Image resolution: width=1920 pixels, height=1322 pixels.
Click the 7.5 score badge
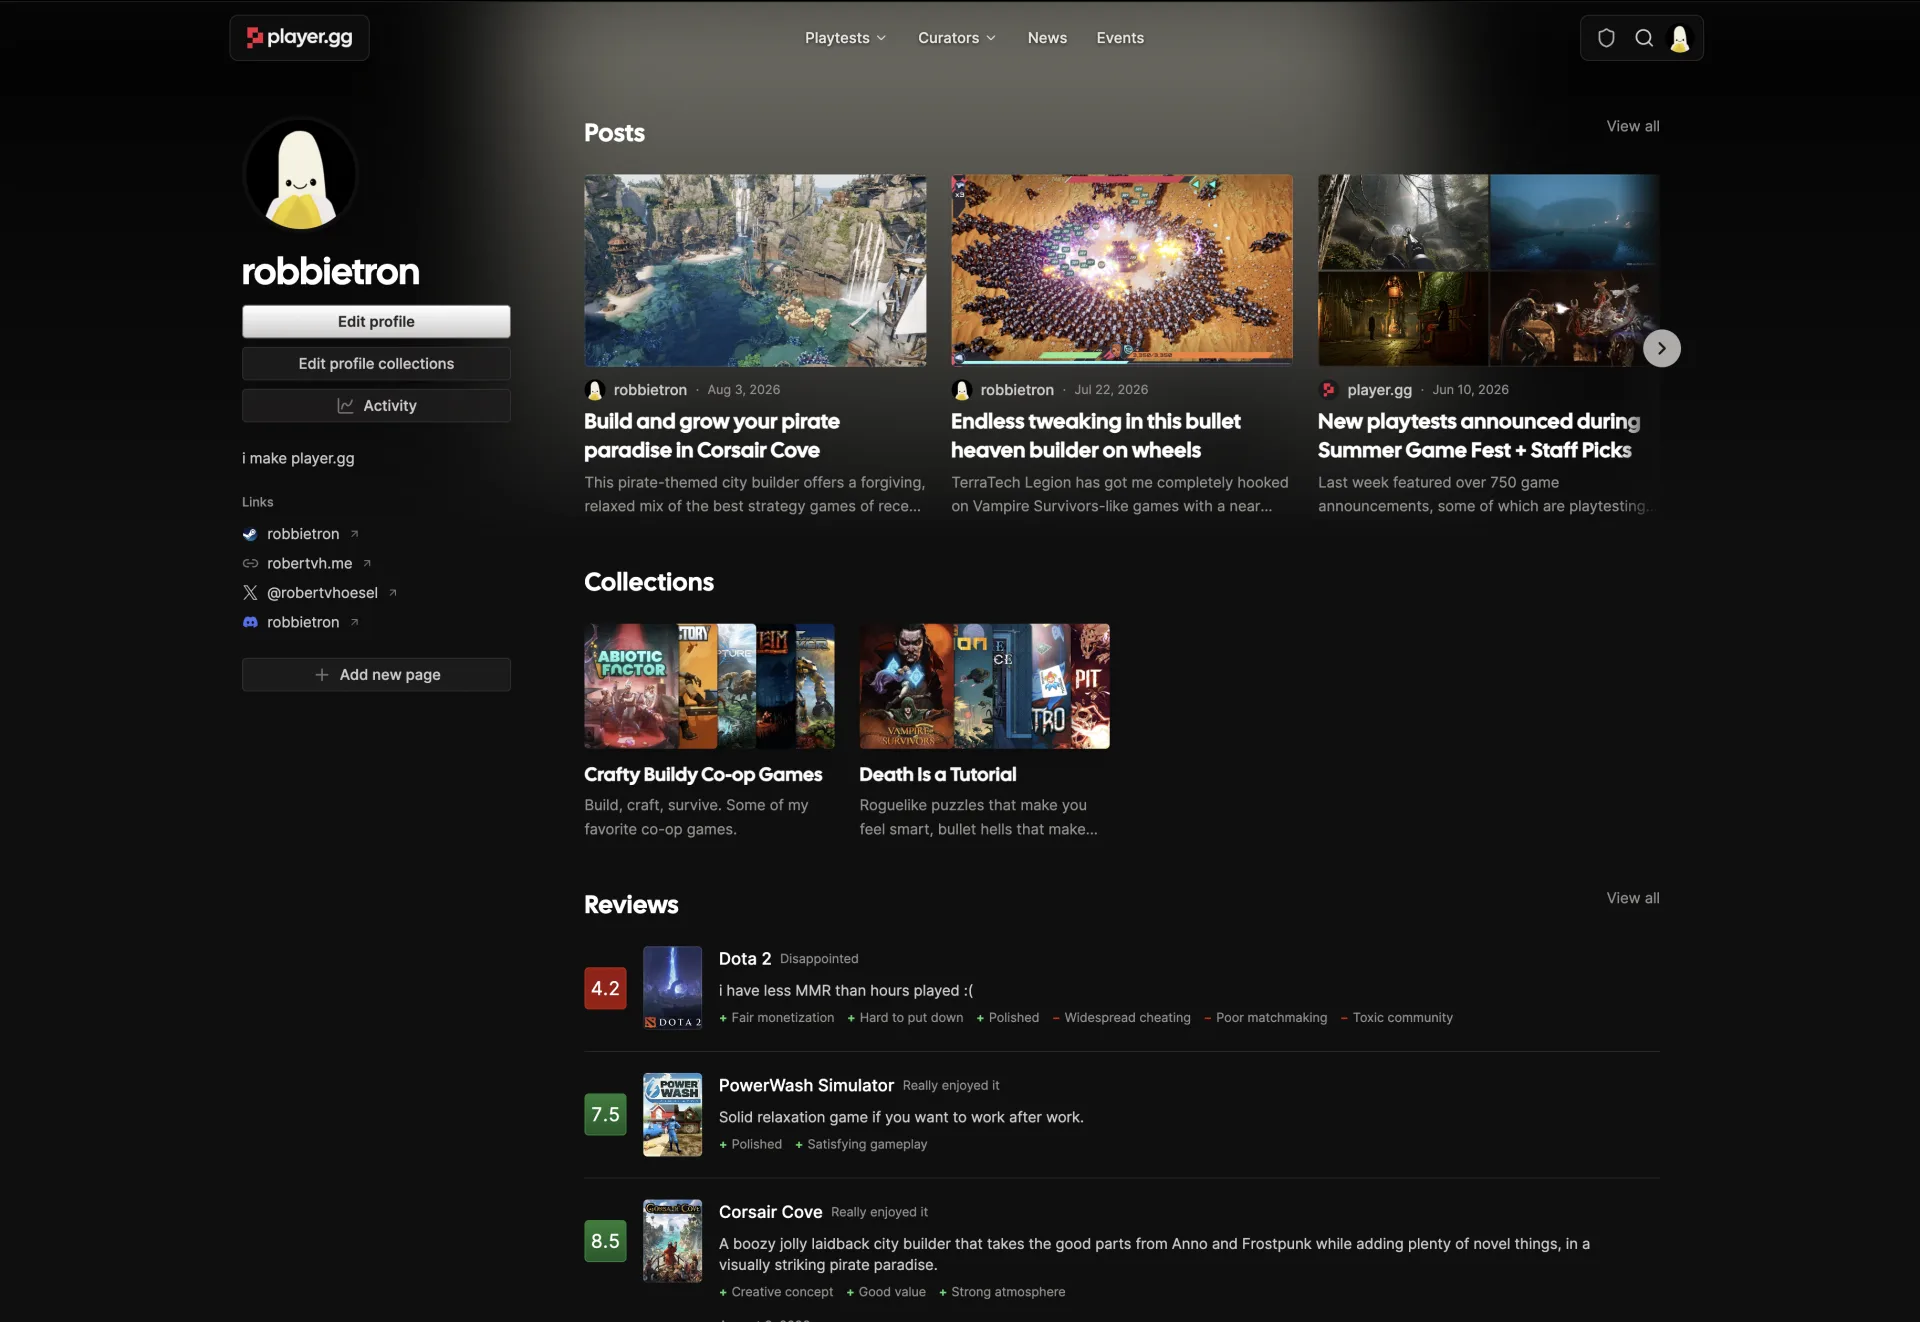[605, 1115]
